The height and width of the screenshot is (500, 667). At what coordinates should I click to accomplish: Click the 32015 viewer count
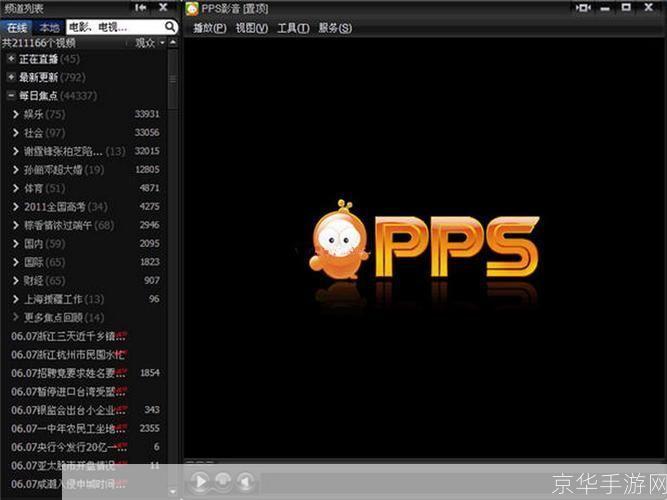(x=147, y=151)
